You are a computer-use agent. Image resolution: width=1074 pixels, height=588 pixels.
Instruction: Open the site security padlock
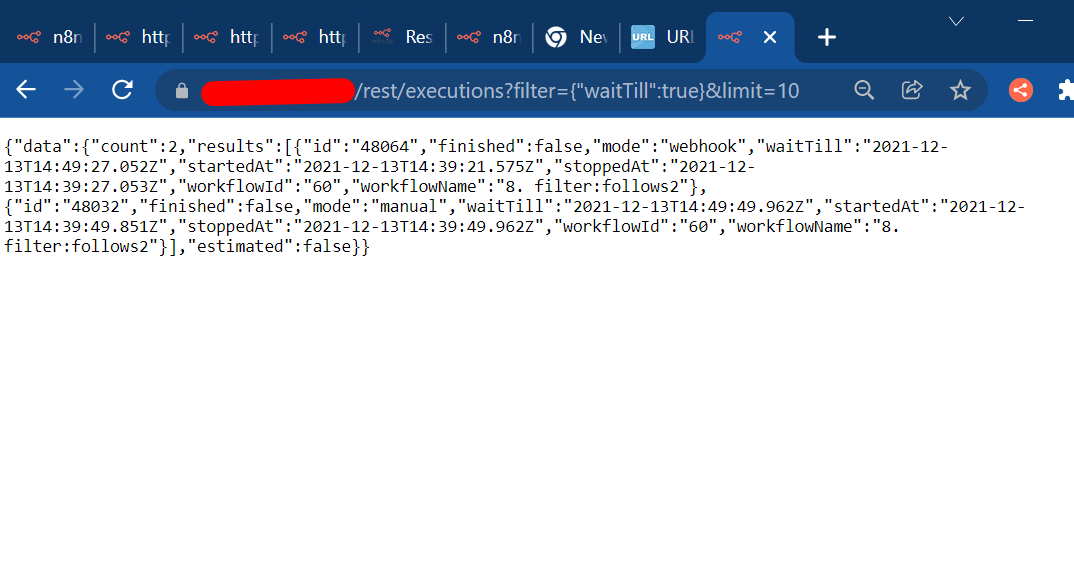[181, 90]
